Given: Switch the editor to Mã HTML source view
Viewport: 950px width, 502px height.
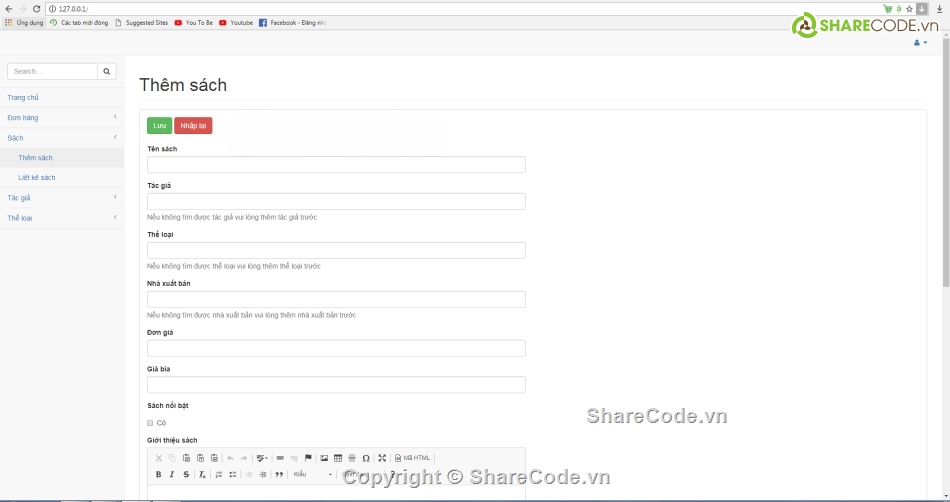Looking at the screenshot, I should click(x=412, y=458).
